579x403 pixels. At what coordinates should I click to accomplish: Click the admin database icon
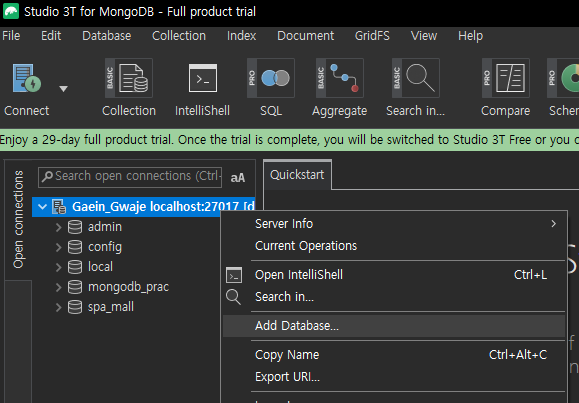tap(75, 227)
